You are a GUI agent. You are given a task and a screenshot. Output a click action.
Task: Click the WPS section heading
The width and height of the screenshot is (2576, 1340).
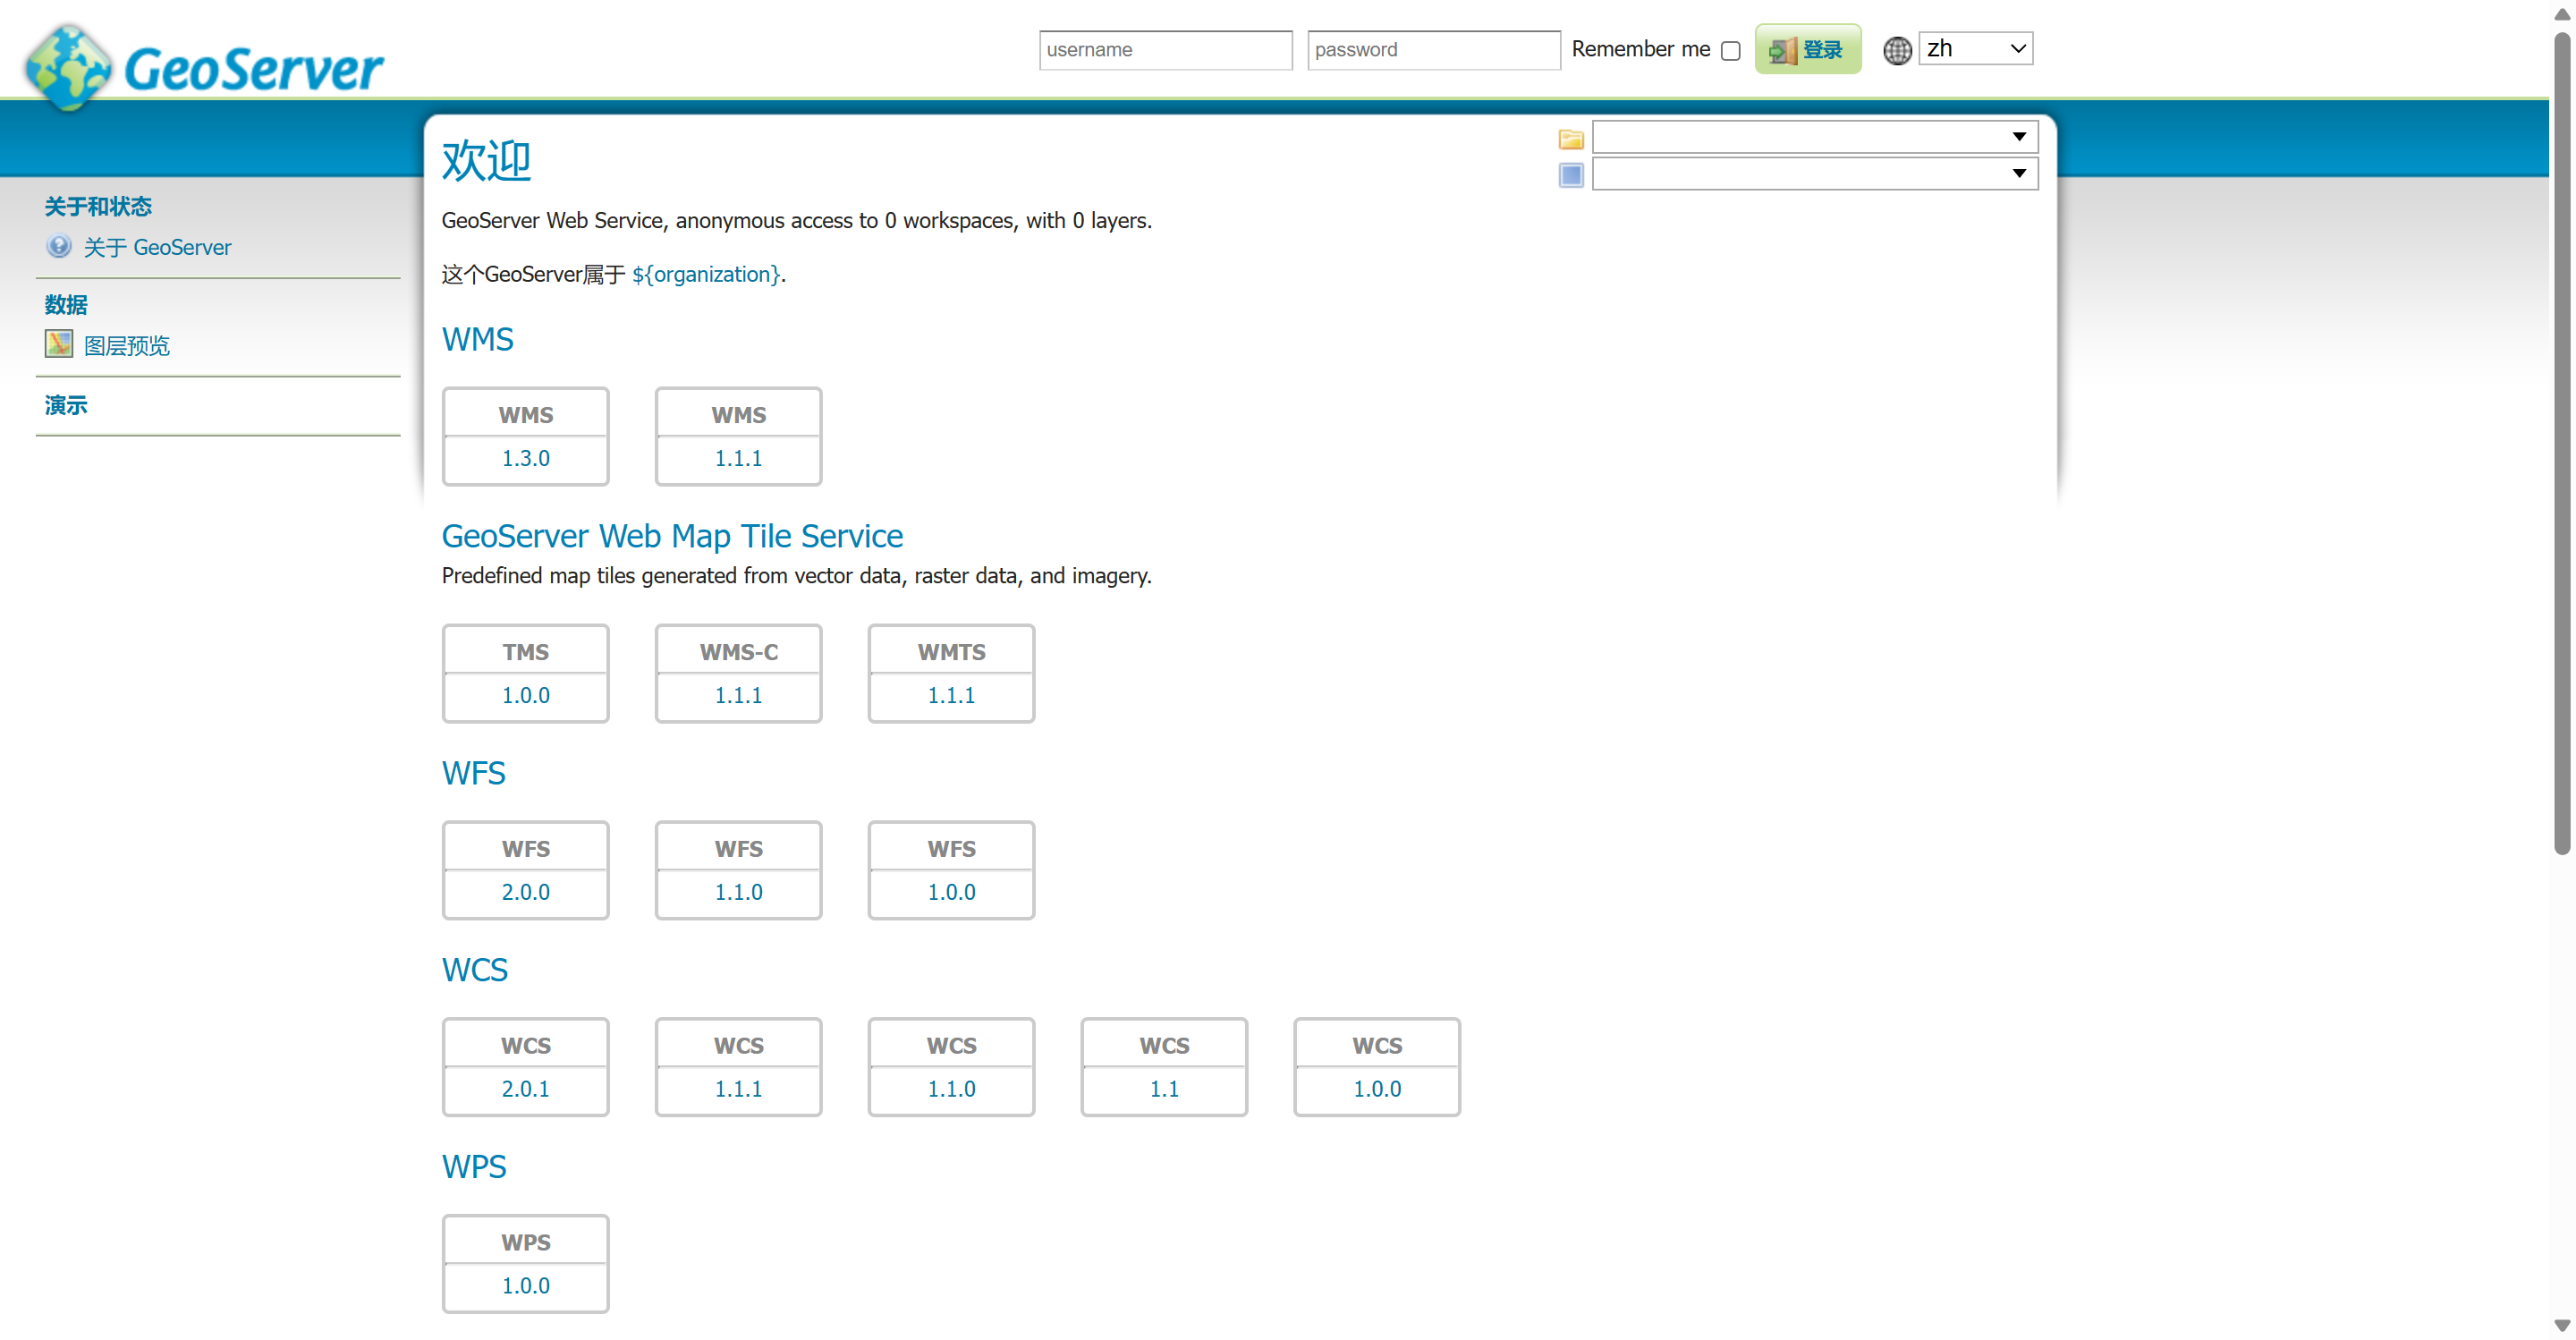pyautogui.click(x=474, y=1167)
